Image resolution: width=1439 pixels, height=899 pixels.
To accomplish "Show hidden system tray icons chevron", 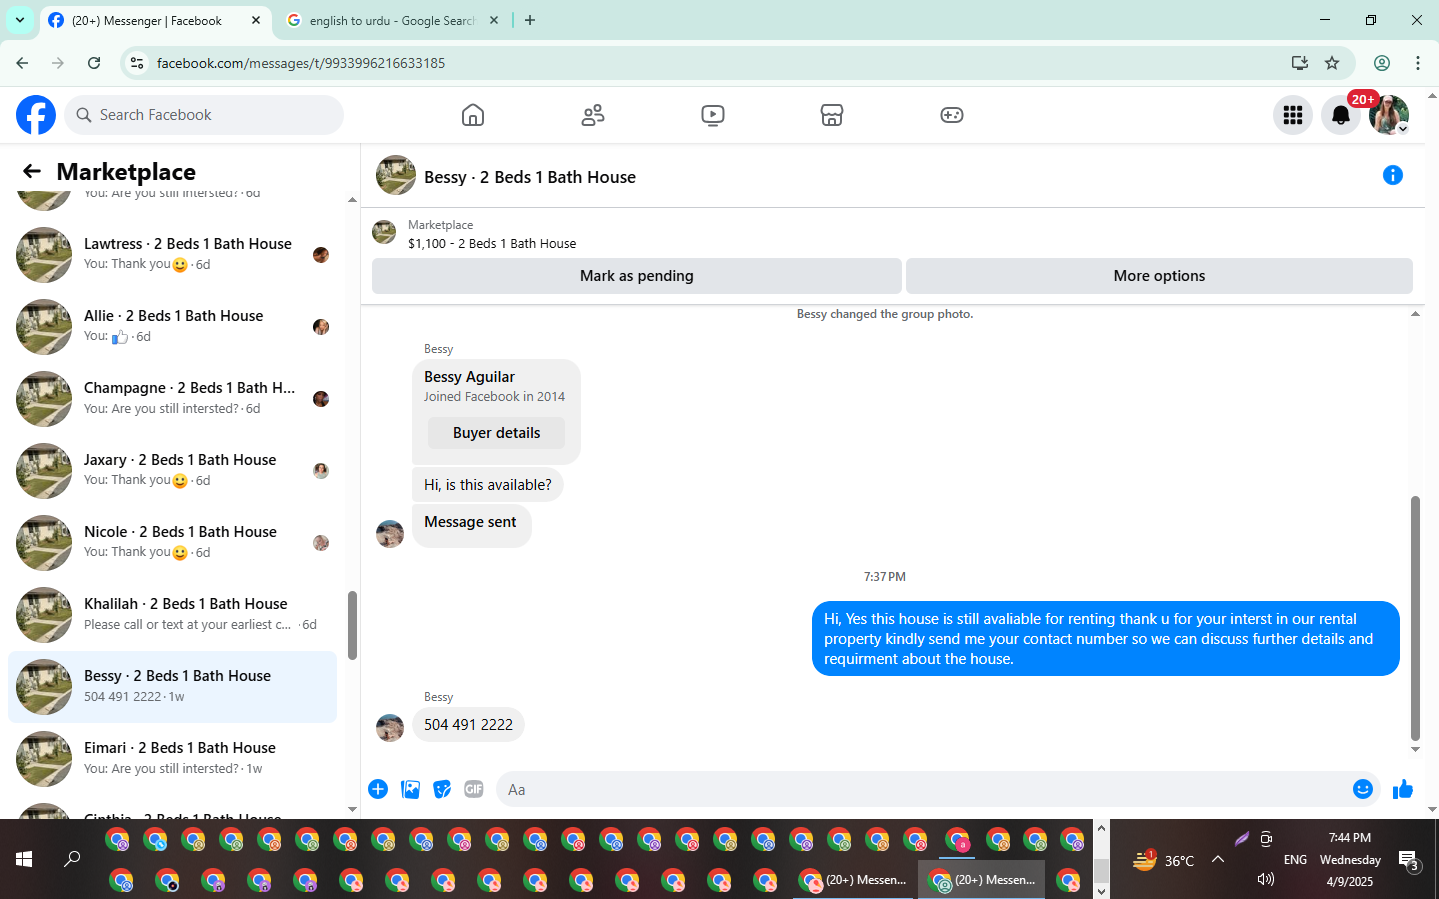I will point(1218,859).
